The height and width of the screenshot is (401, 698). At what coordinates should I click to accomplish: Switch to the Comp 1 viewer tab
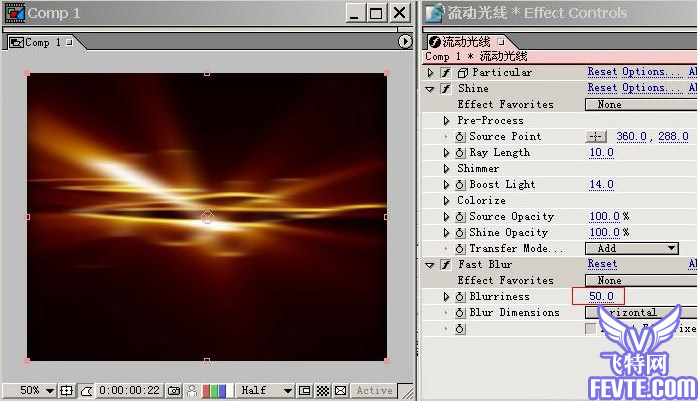[41, 43]
